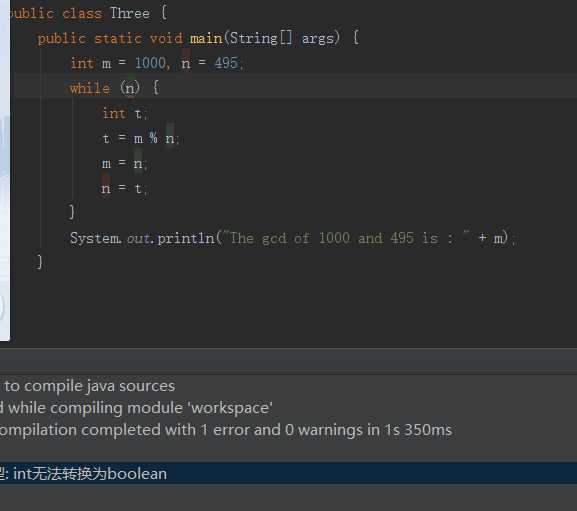Click variable n inside while condition

pos(130,89)
